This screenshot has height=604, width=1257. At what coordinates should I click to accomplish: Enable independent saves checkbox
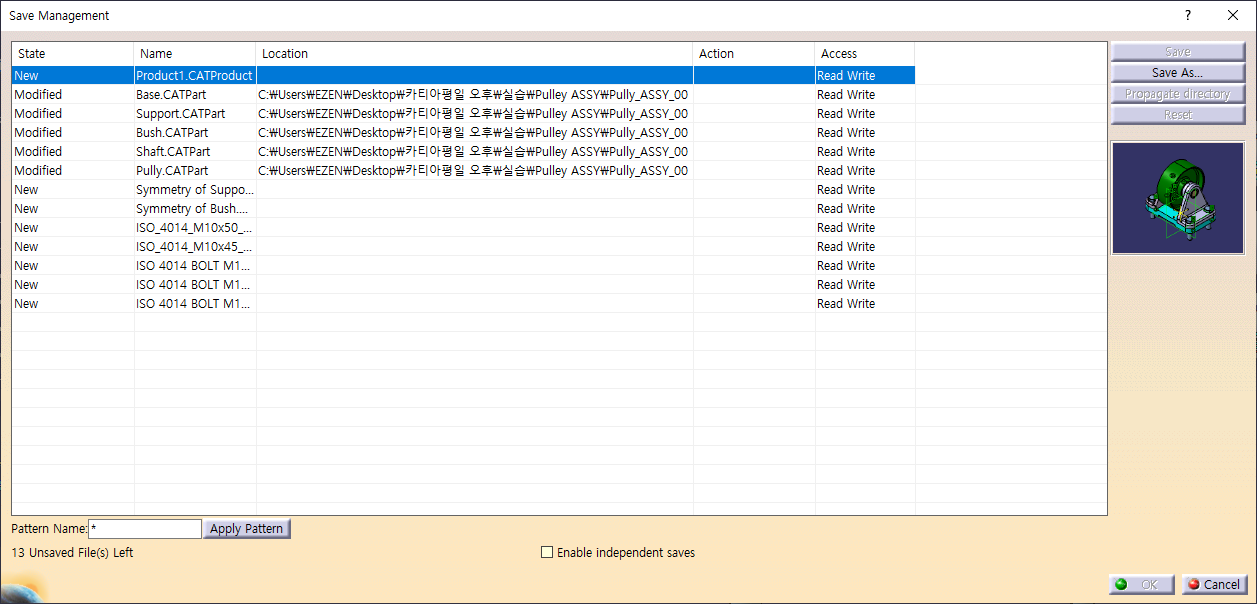547,552
